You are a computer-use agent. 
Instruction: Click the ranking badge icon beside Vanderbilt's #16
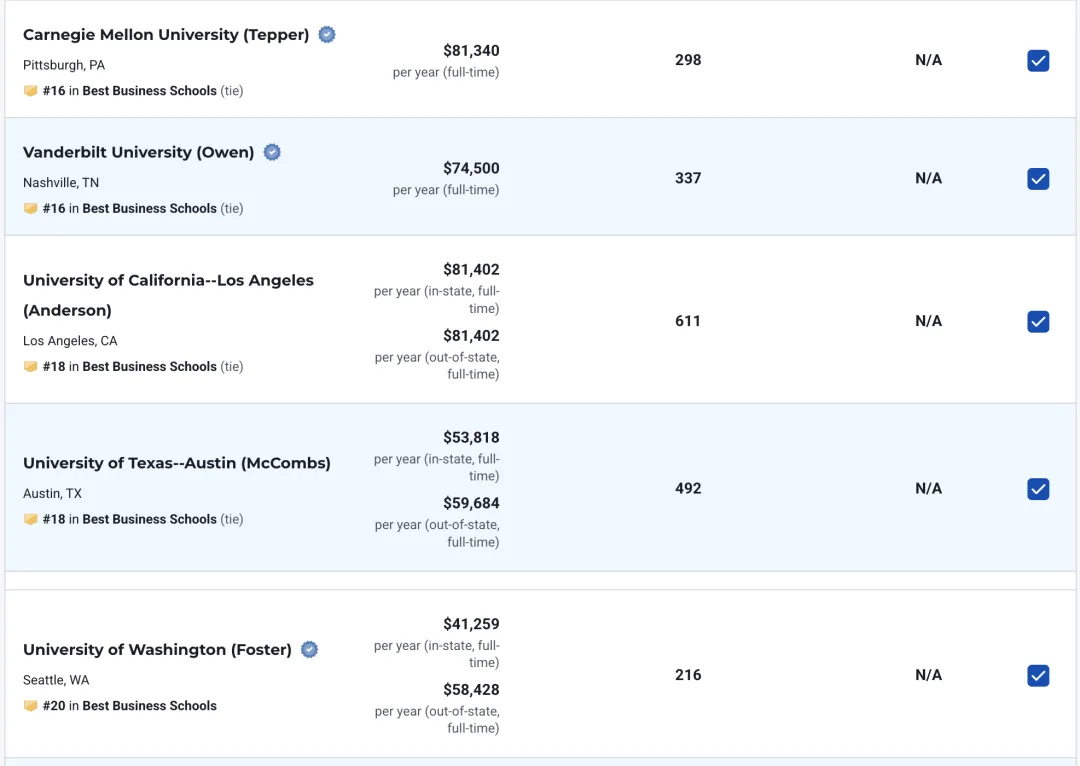[31, 209]
